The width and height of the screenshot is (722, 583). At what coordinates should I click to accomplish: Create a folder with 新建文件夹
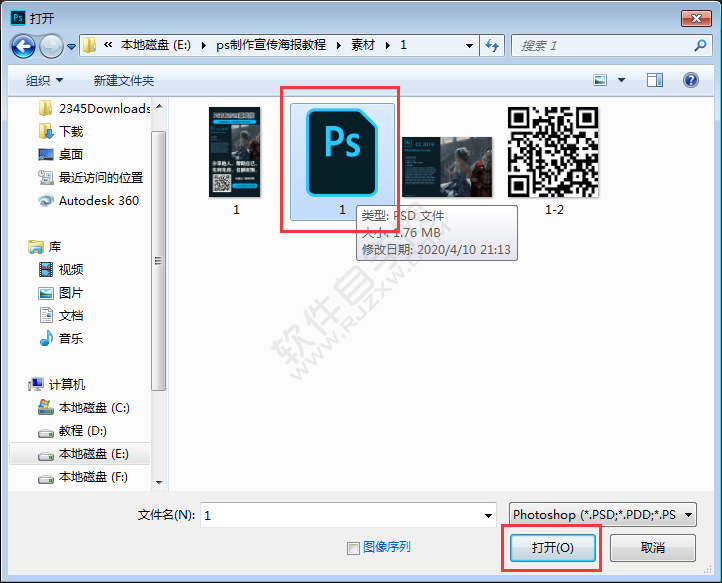click(124, 81)
